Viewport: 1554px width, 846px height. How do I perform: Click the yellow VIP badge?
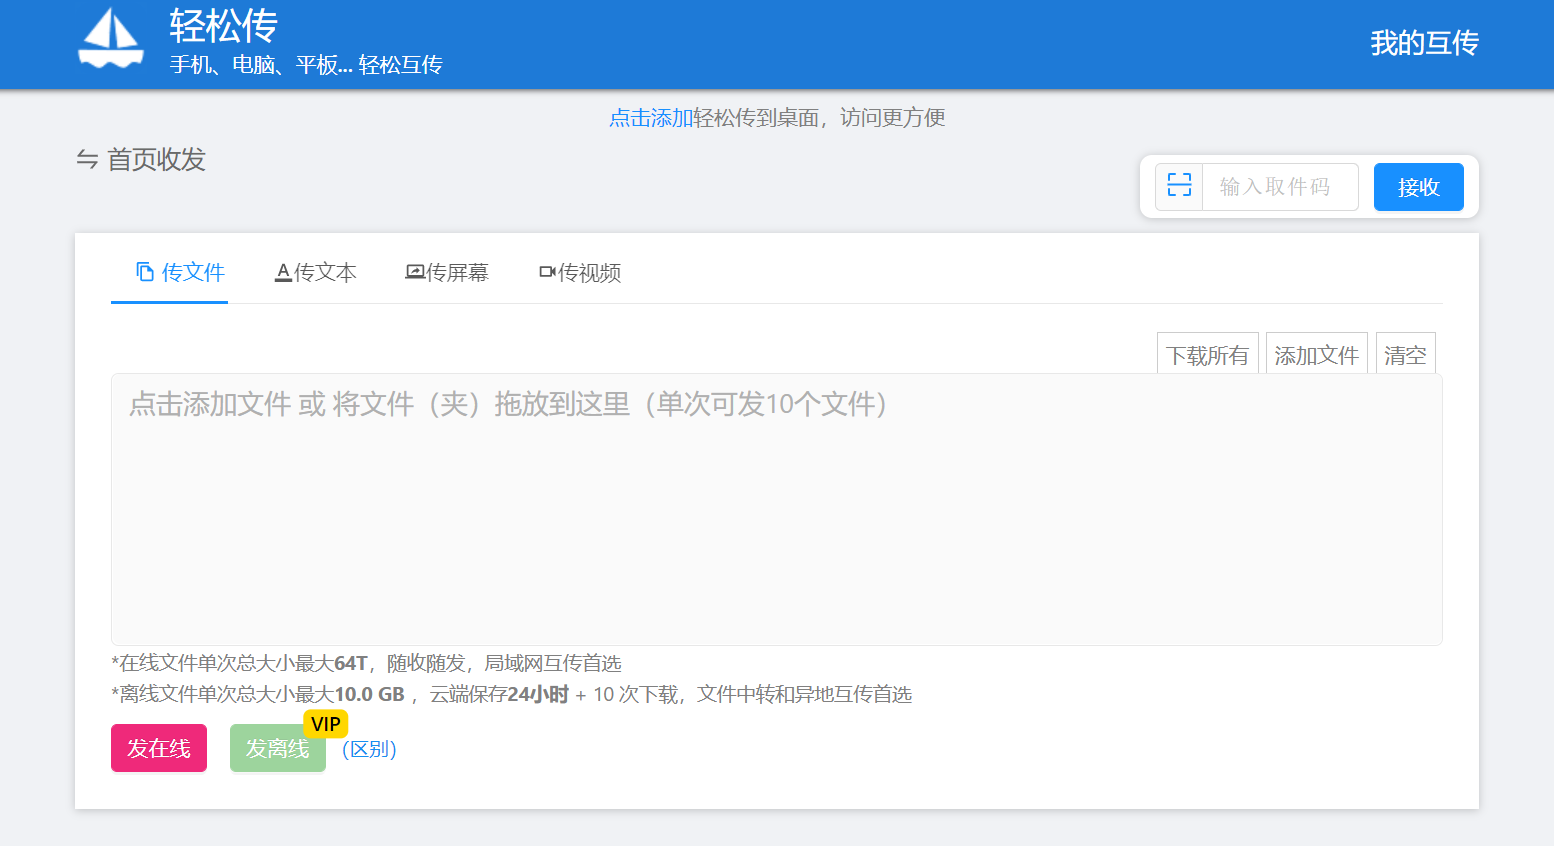click(x=325, y=724)
